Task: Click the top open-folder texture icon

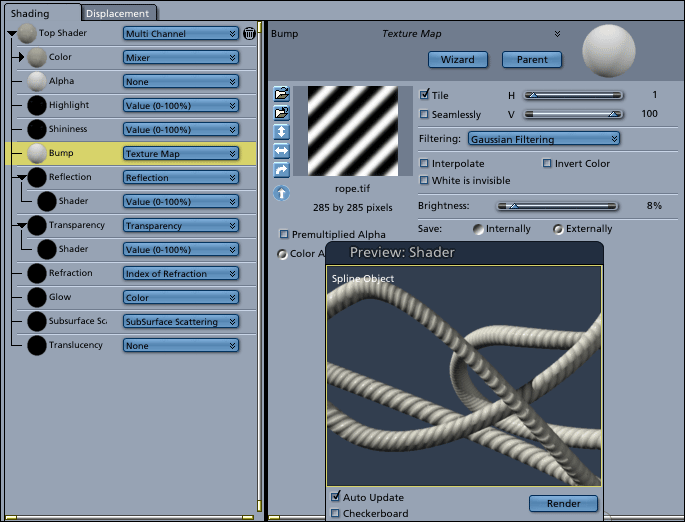Action: (x=282, y=95)
